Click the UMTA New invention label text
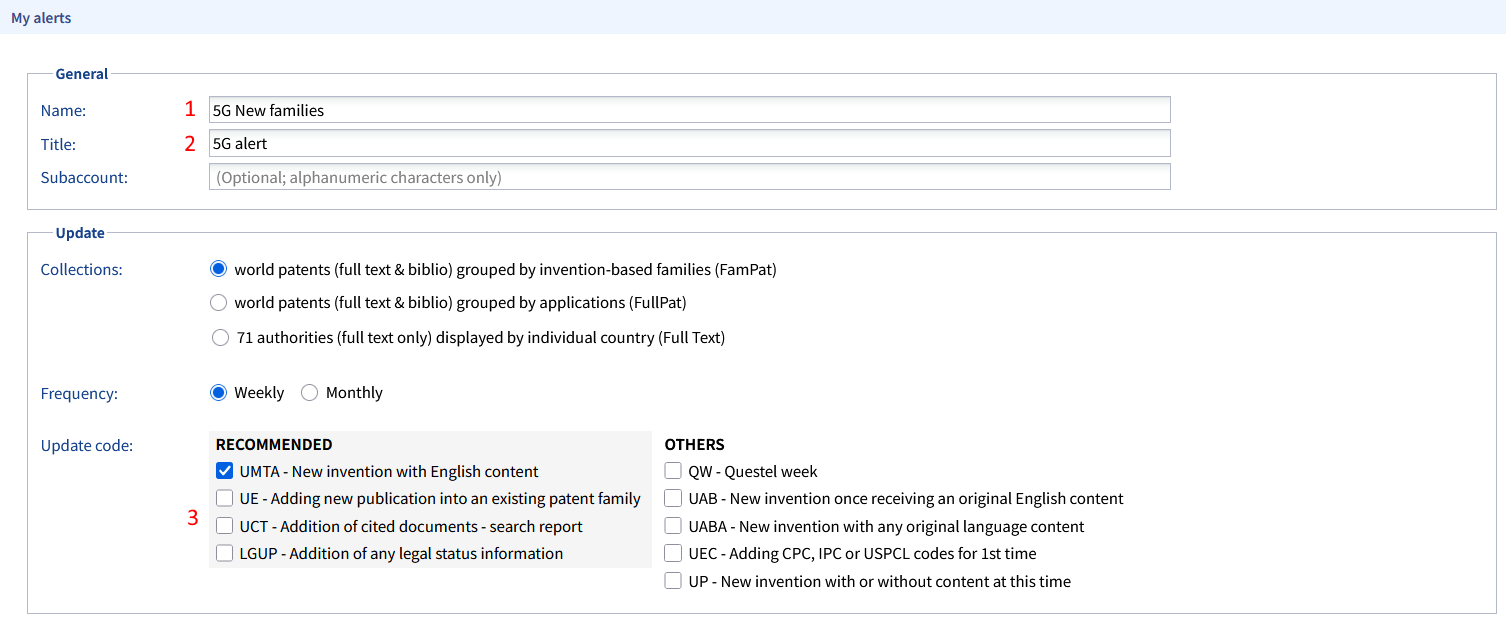This screenshot has width=1506, height=620. click(389, 472)
